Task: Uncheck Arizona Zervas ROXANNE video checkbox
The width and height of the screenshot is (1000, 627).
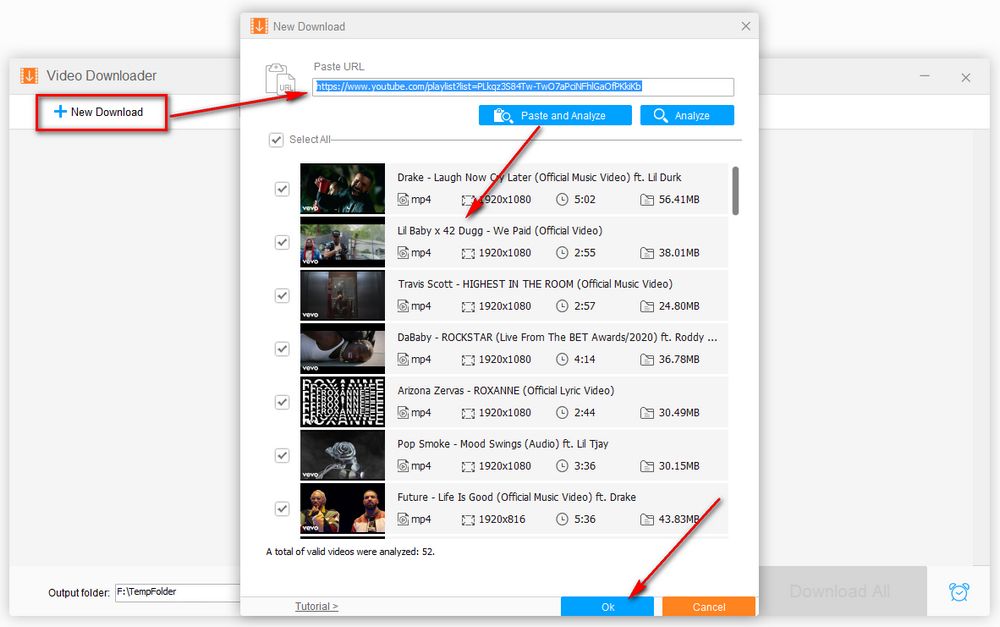Action: tap(282, 402)
